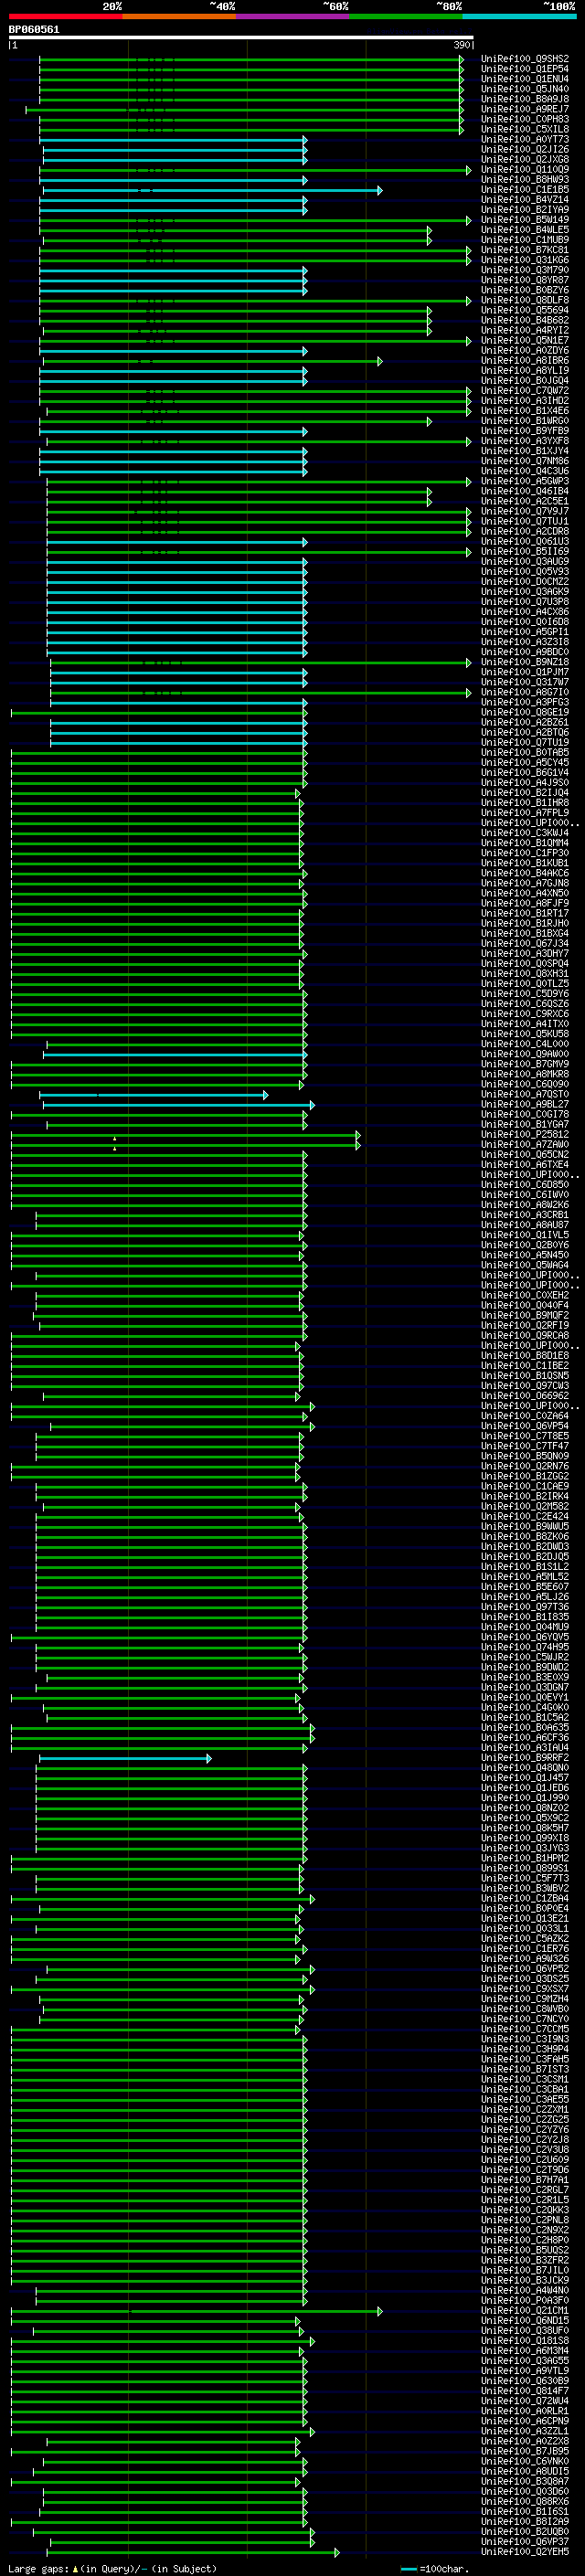585x2576 pixels.
Task: Open hit UniRef100_P25812
Action: point(524,1135)
